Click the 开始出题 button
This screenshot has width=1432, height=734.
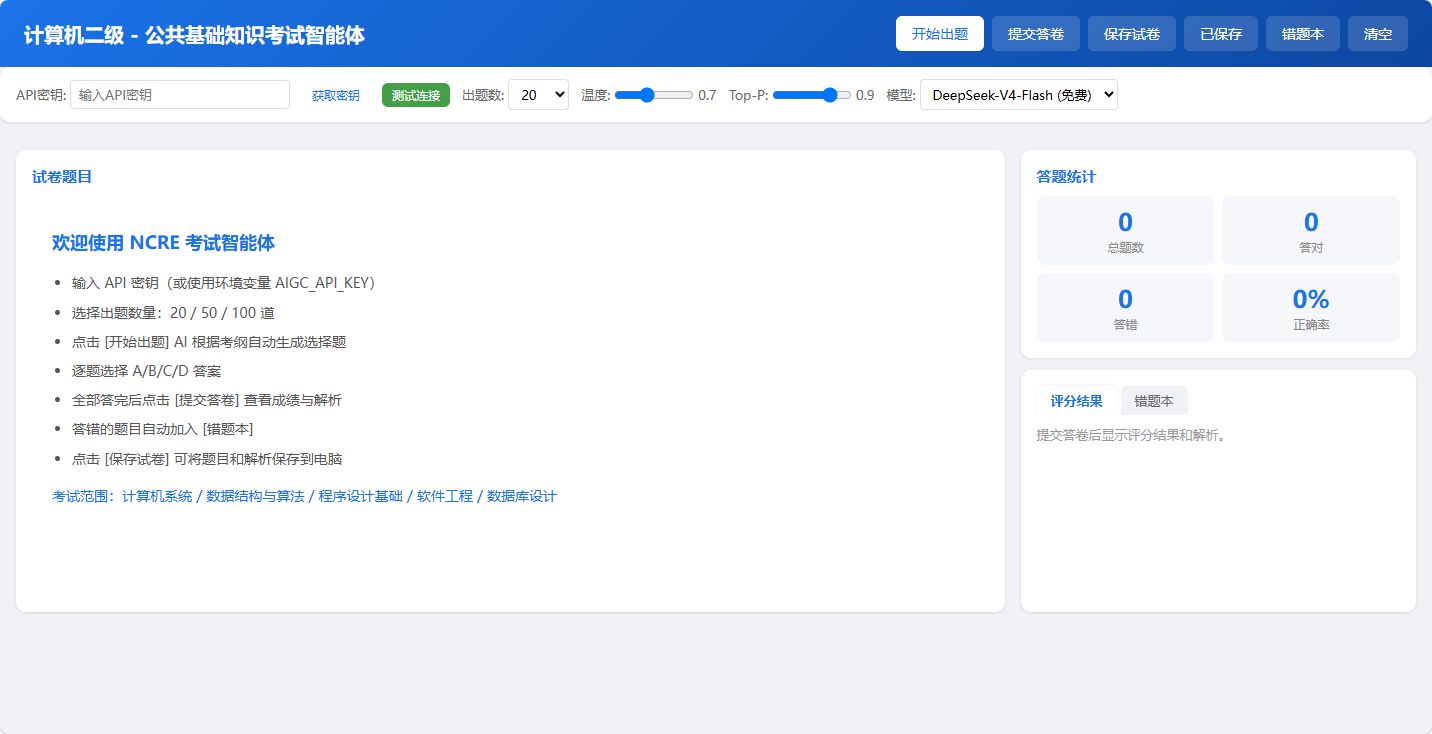940,34
